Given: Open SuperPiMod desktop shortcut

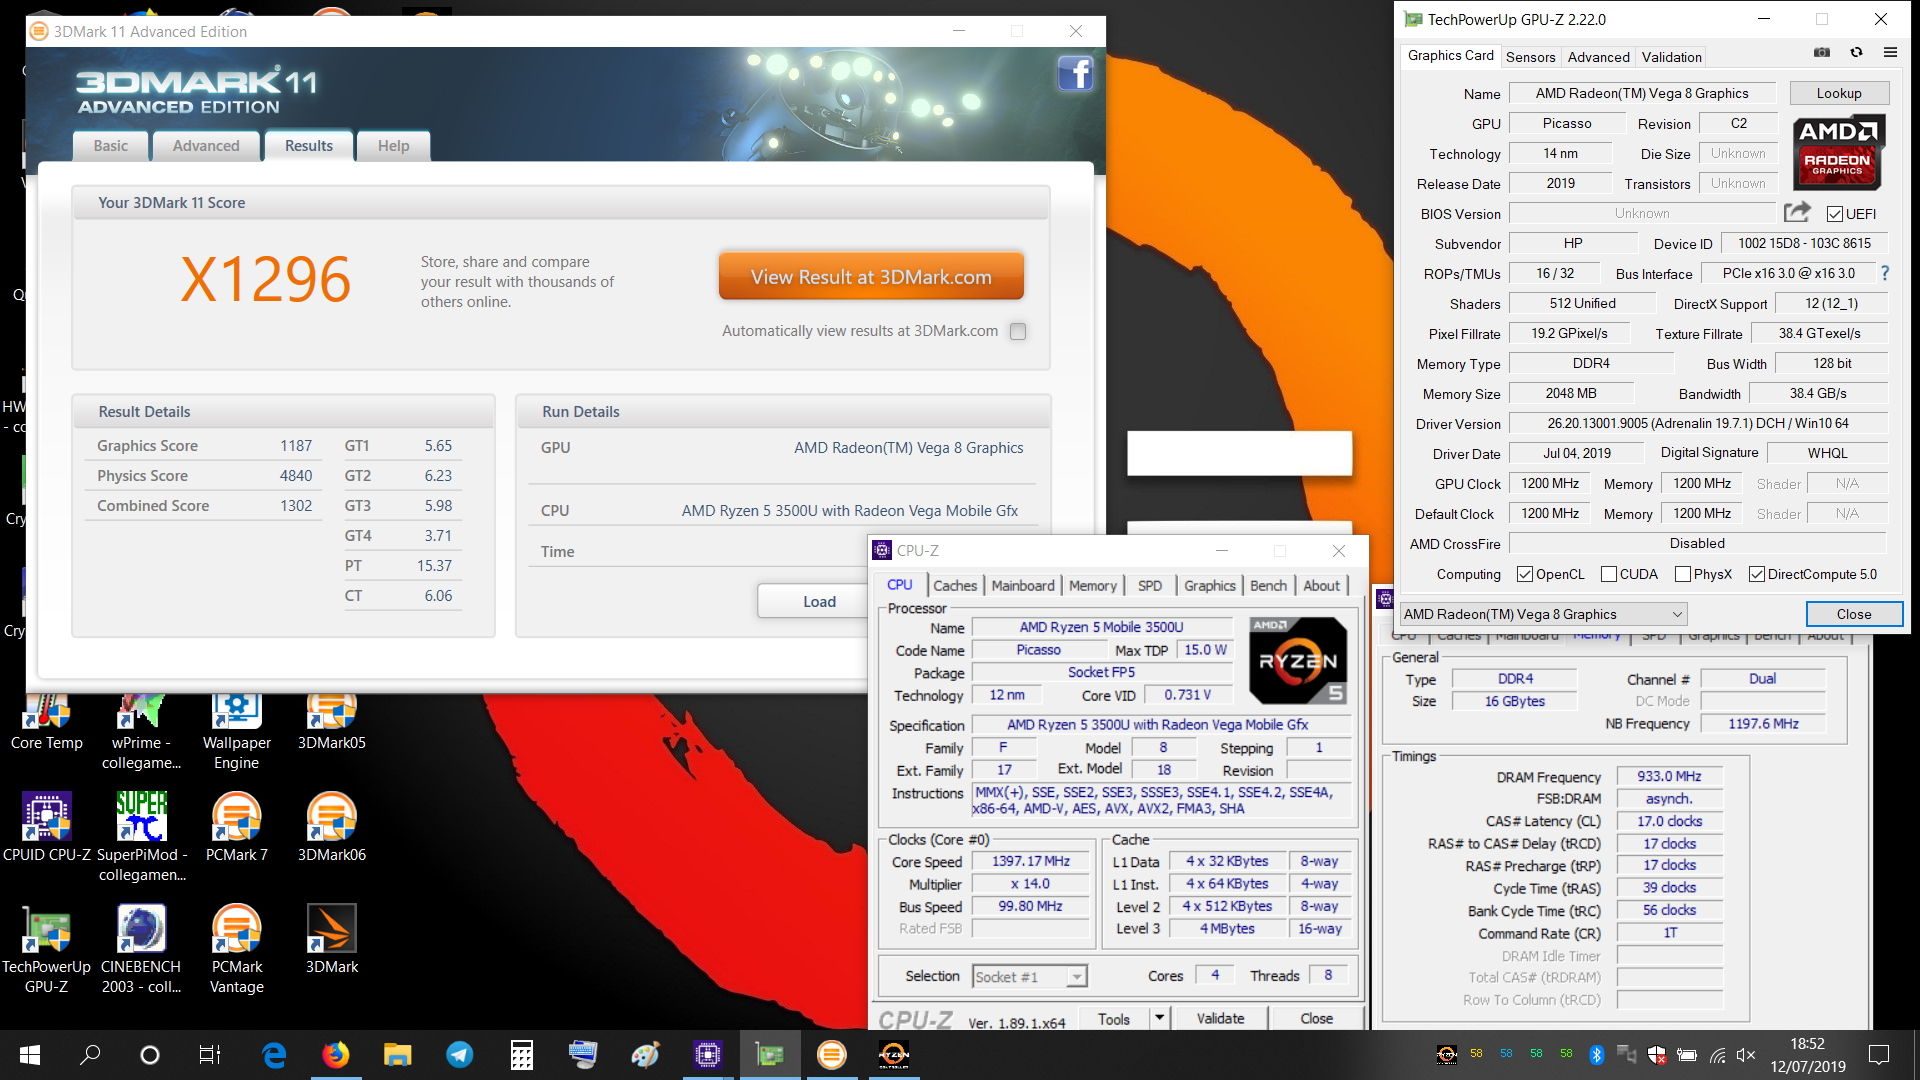Looking at the screenshot, I should click(142, 837).
